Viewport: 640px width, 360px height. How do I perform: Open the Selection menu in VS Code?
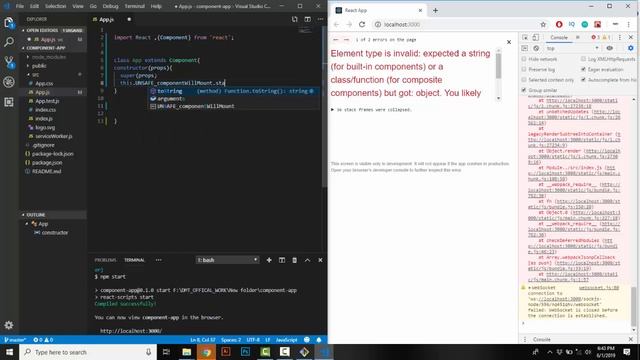[x=56, y=6]
